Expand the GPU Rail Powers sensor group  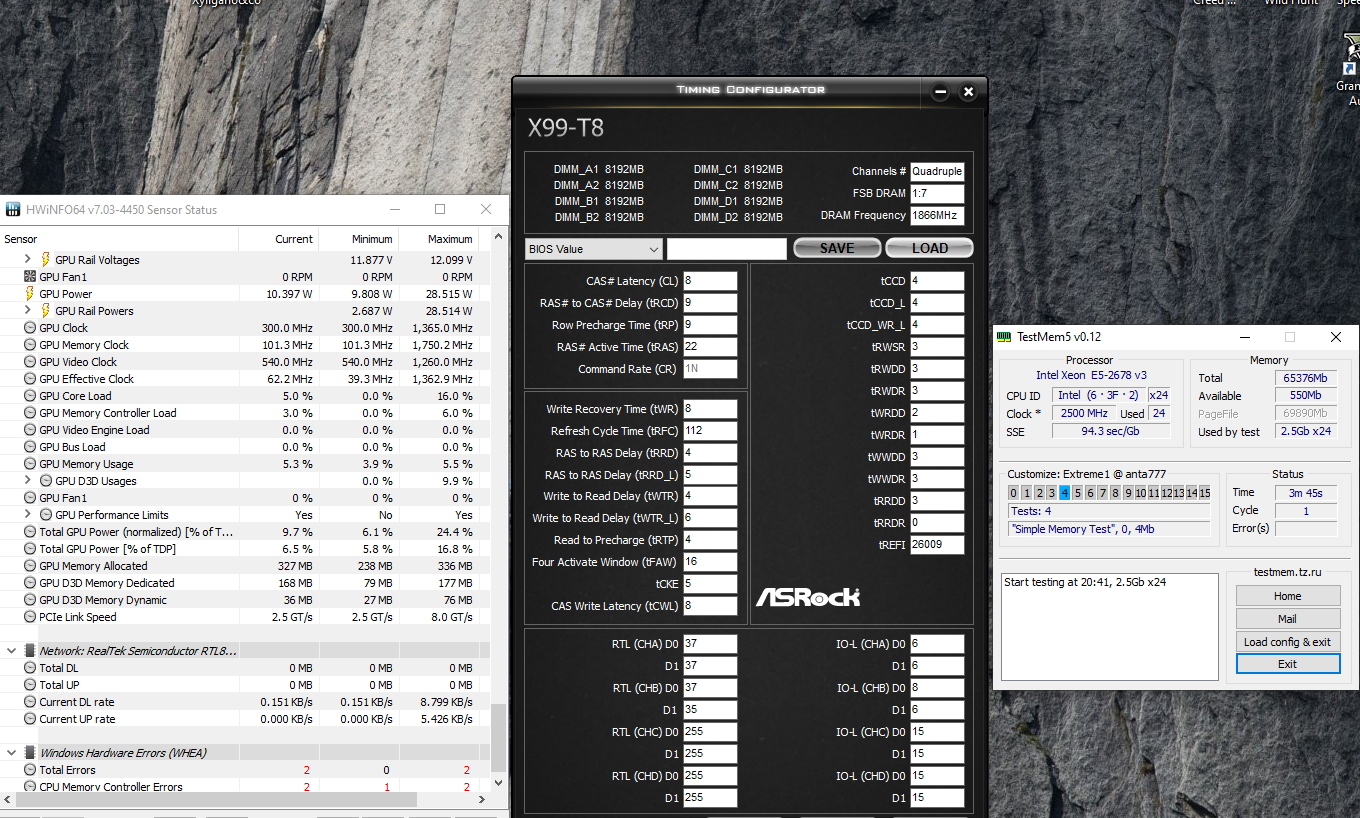[28, 311]
